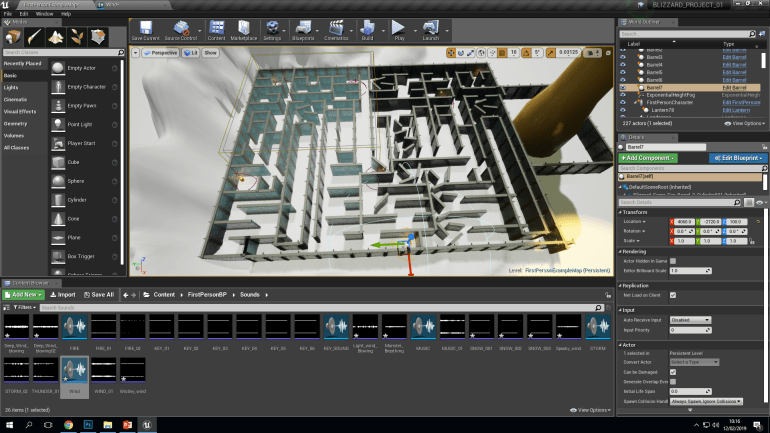Click Save All in Content Browser
770x433 pixels.
[x=99, y=295]
